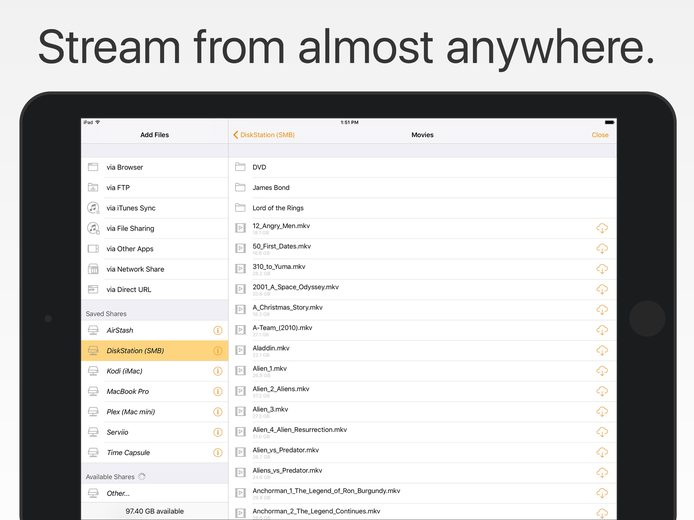Screen dimensions: 694x520
Task: Tap the download cloud icon for 12_Angry_Men.mkv
Action: point(601,228)
